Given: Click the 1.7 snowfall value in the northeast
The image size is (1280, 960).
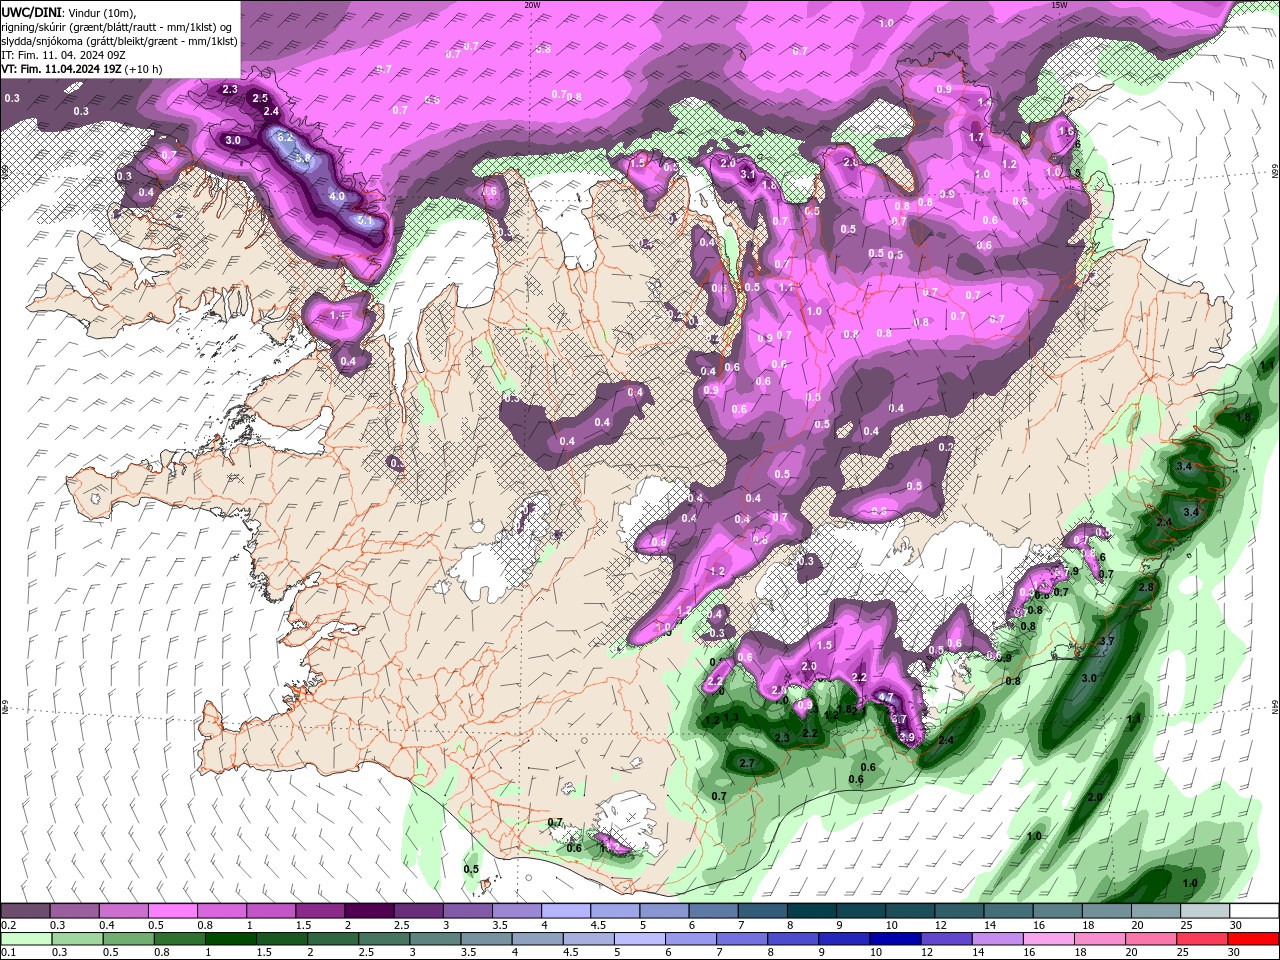Looking at the screenshot, I should click(977, 138).
